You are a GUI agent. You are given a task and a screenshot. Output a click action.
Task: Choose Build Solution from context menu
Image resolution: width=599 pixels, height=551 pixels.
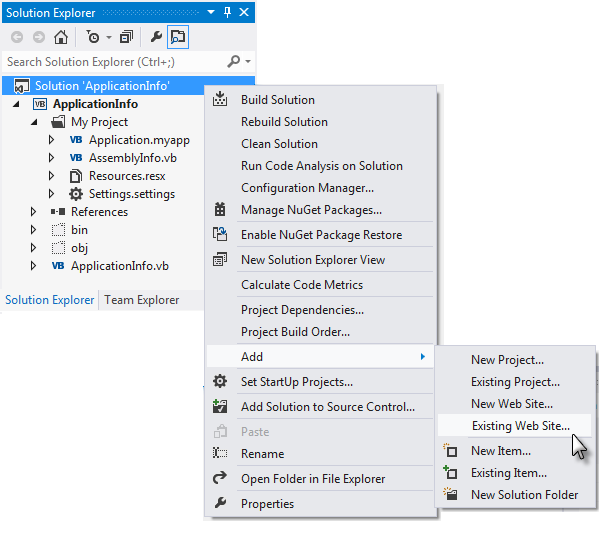(278, 100)
